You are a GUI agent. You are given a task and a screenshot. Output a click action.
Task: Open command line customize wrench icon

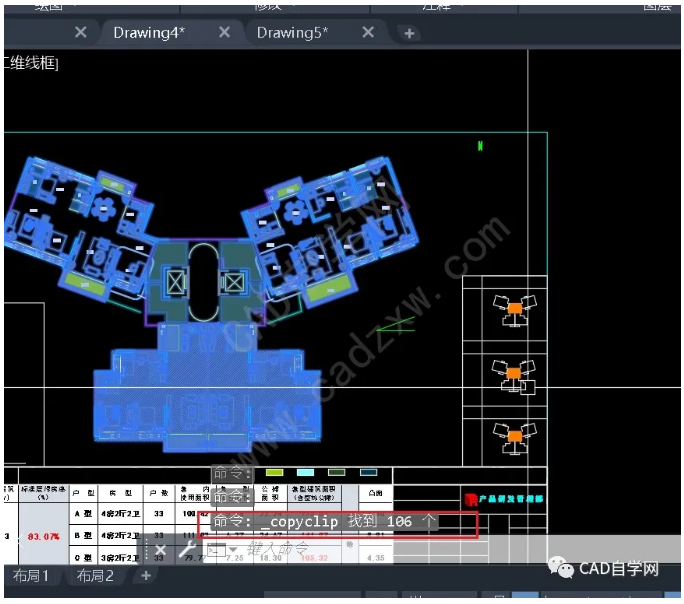tap(187, 549)
